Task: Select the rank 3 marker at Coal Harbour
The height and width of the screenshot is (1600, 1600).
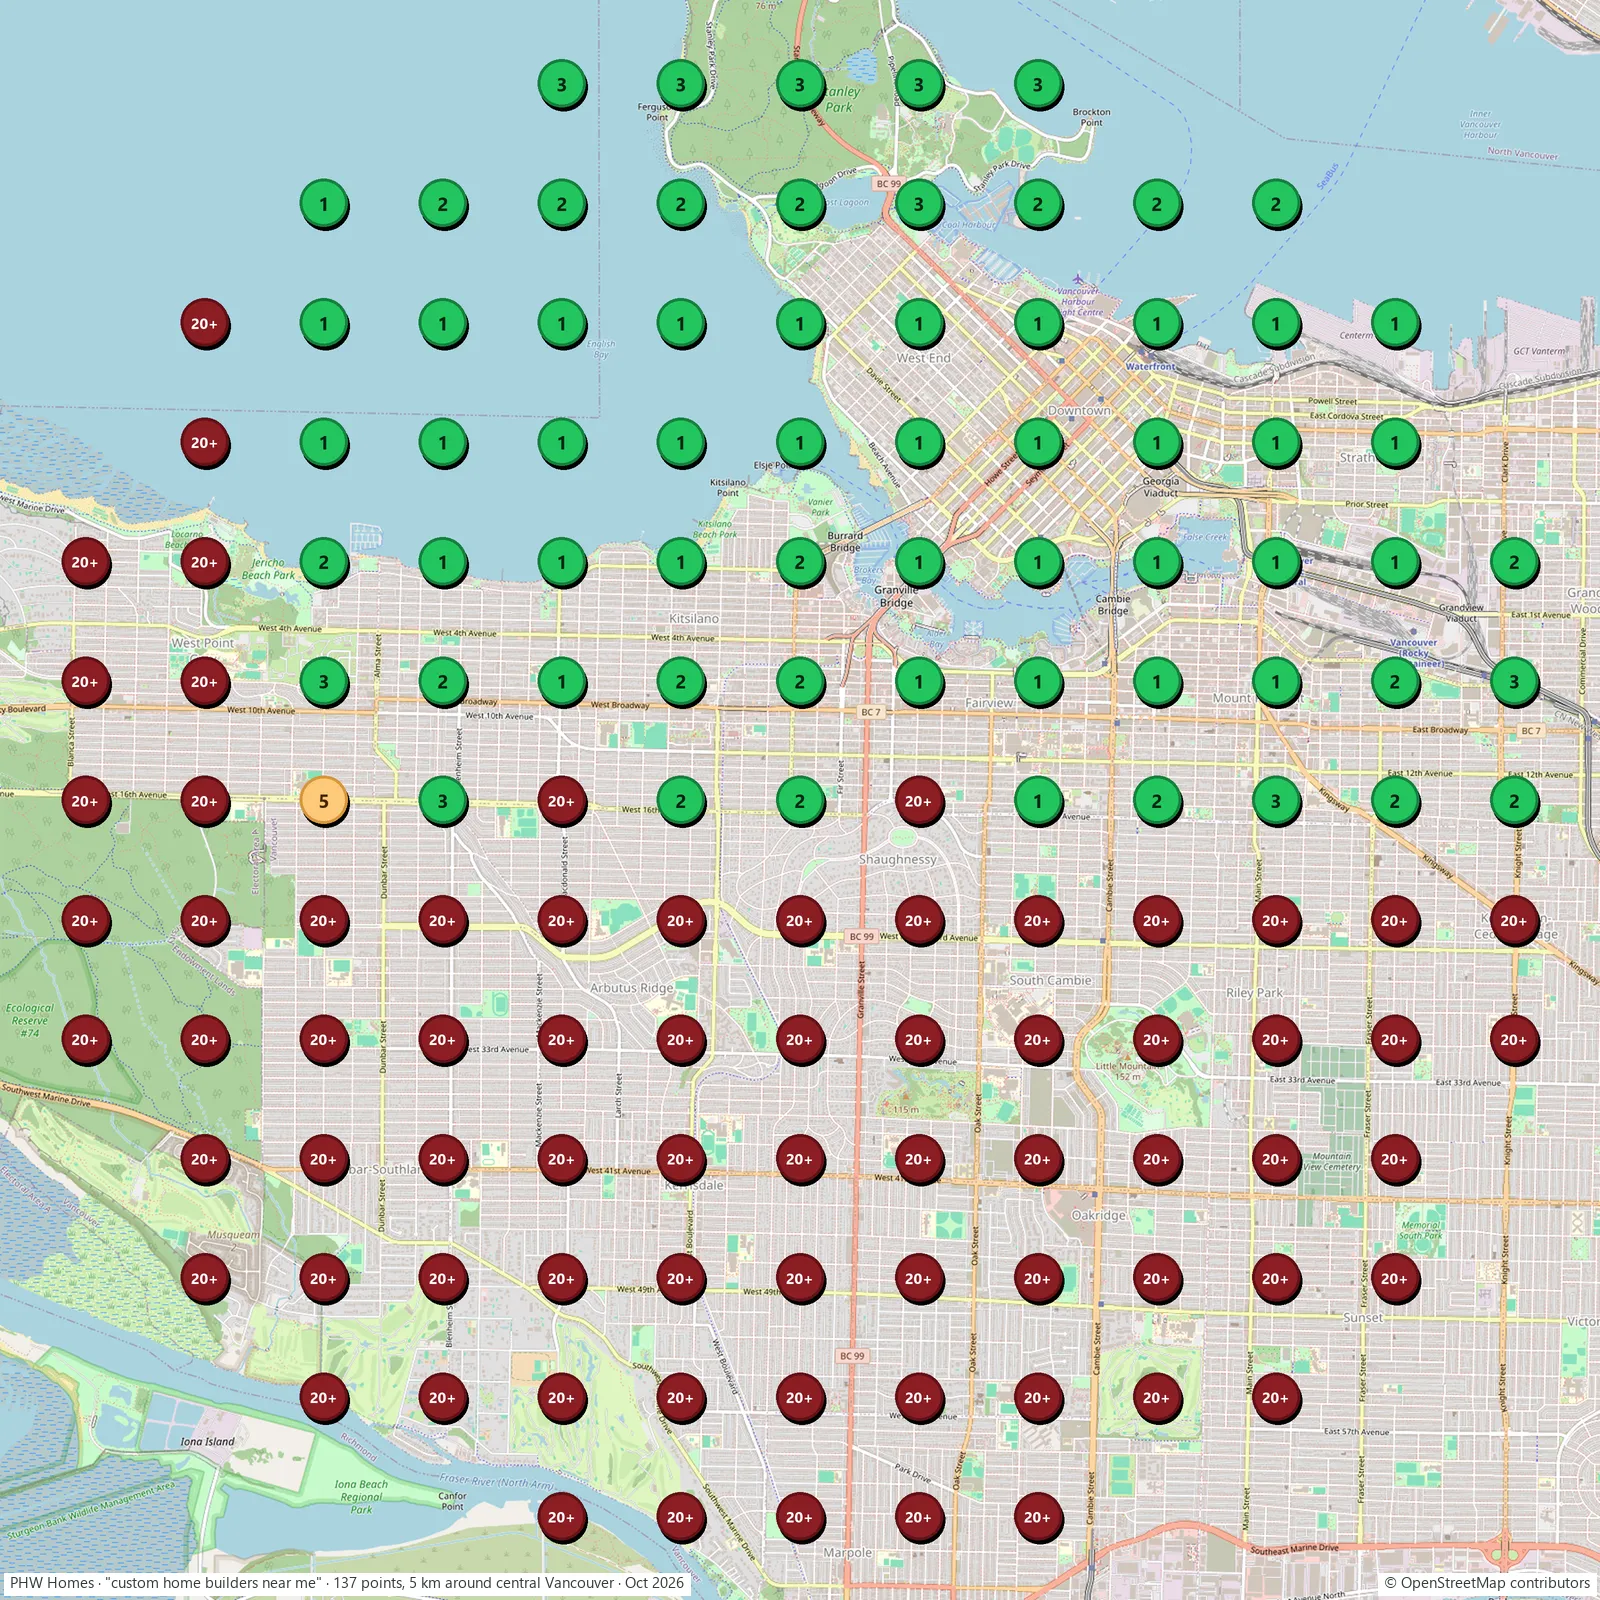Action: 919,205
